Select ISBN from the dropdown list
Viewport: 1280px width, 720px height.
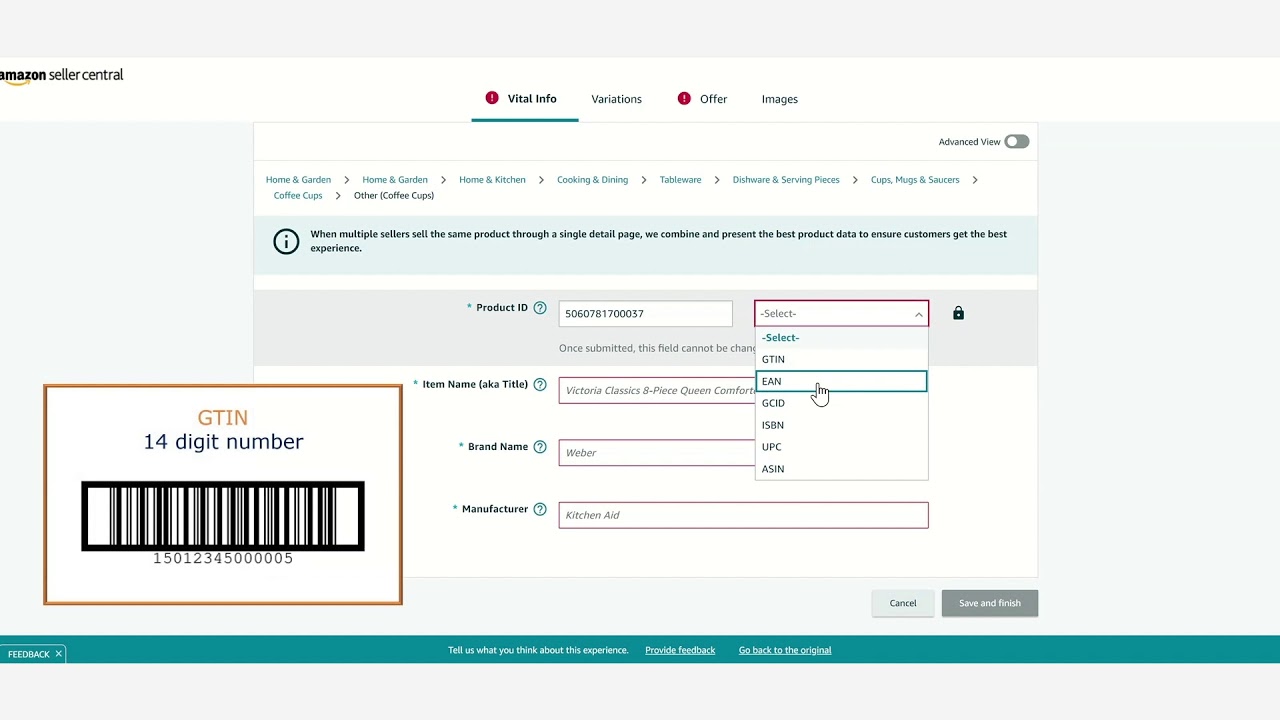tap(841, 425)
